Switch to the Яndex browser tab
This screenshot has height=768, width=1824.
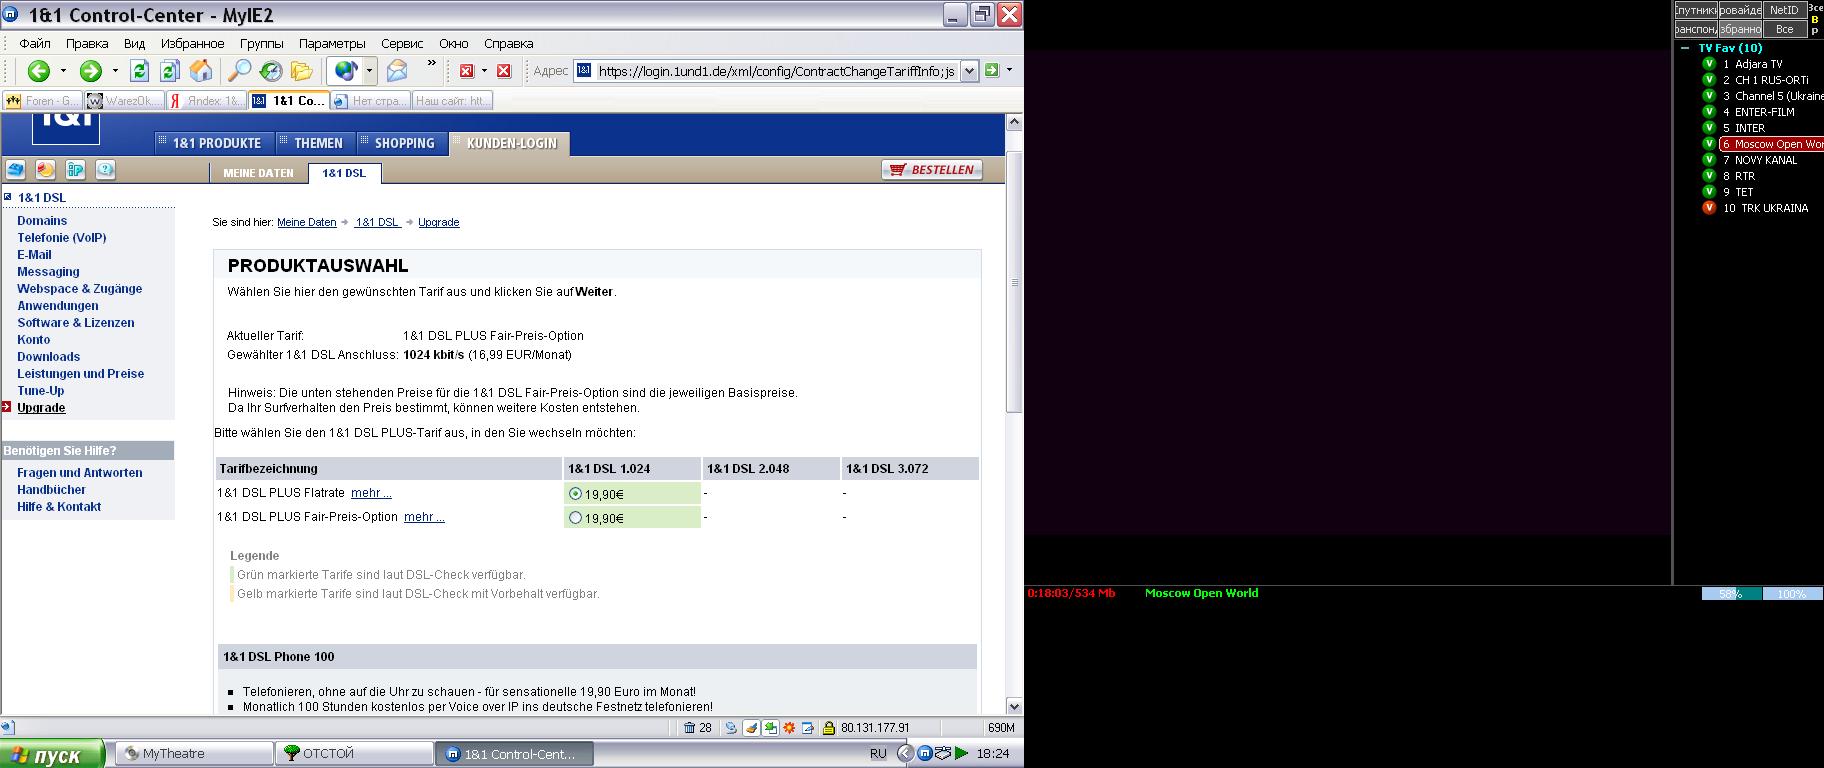pyautogui.click(x=206, y=100)
